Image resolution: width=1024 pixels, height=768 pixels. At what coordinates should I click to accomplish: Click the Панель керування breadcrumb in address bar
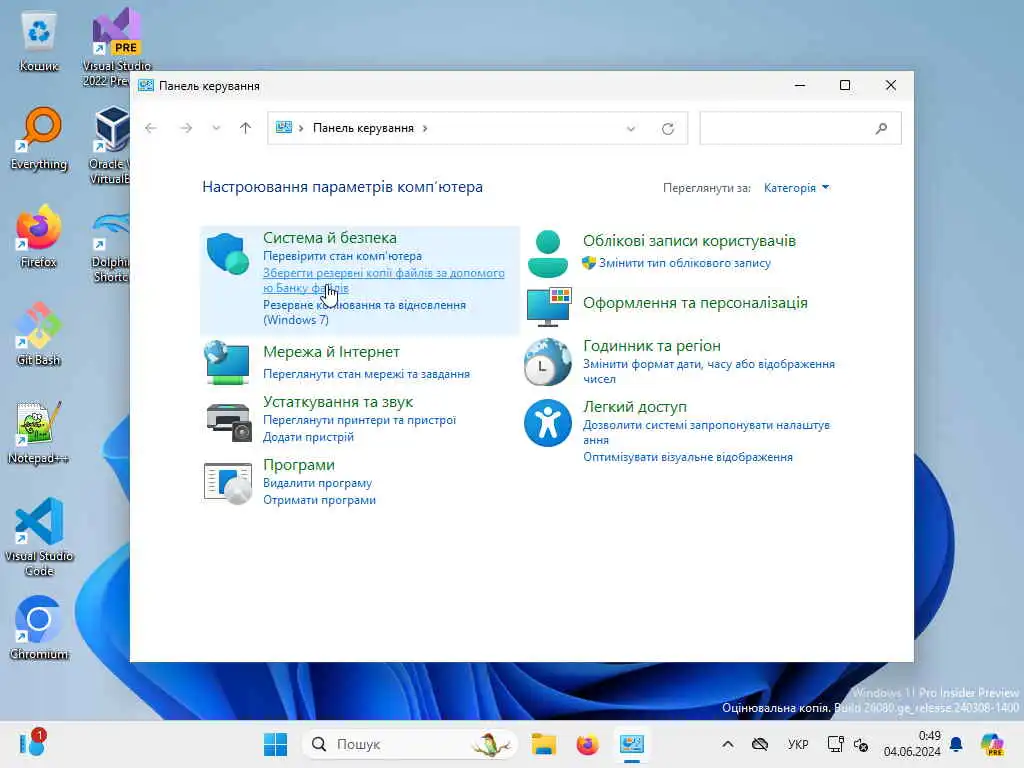(x=363, y=128)
